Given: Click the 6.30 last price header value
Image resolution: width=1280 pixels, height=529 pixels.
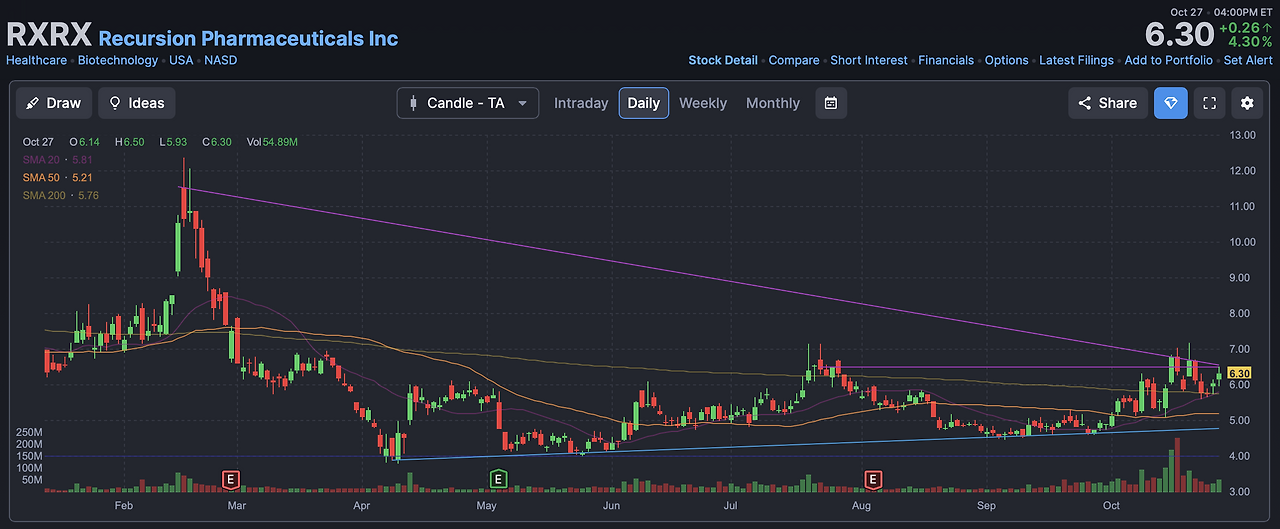Looking at the screenshot, I should [x=1179, y=35].
